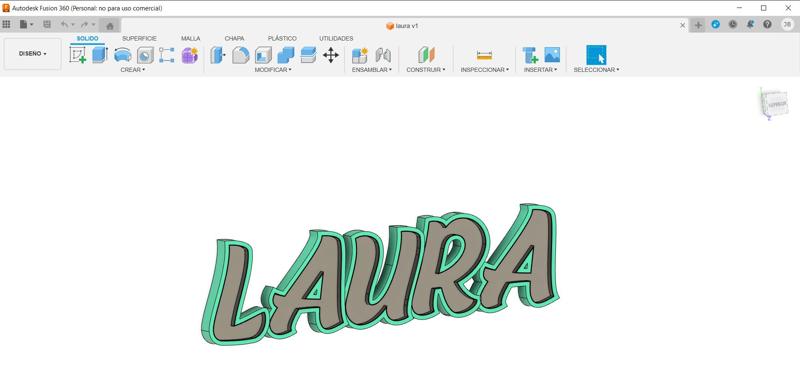Expand the MODIFICAR menu
The image size is (800, 376).
tap(273, 69)
